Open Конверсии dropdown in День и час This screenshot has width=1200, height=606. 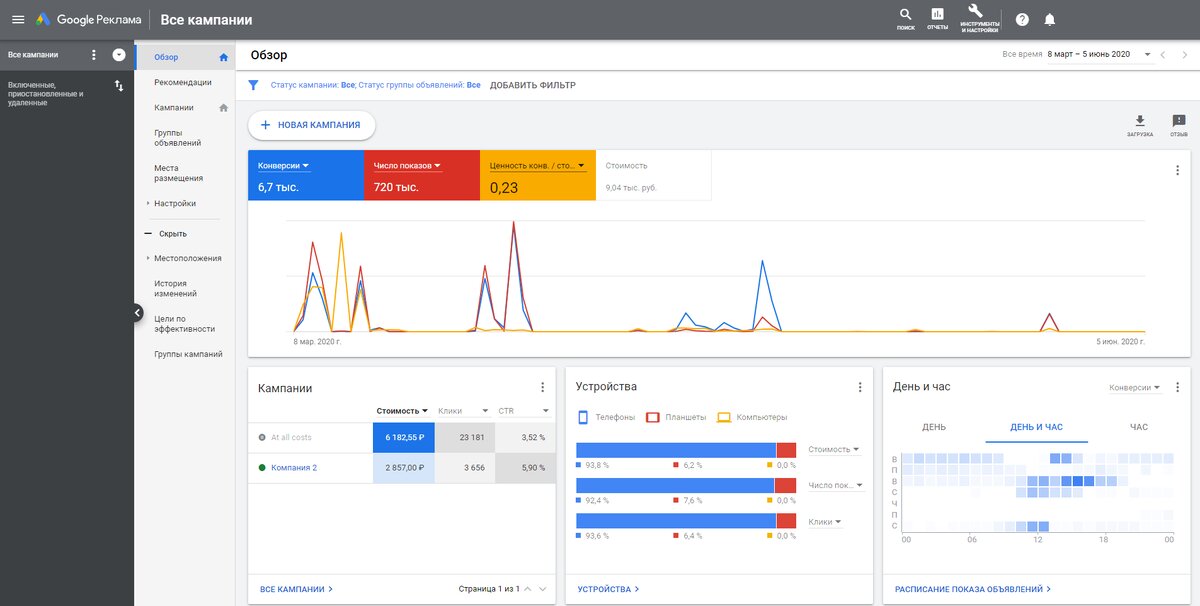(1135, 387)
